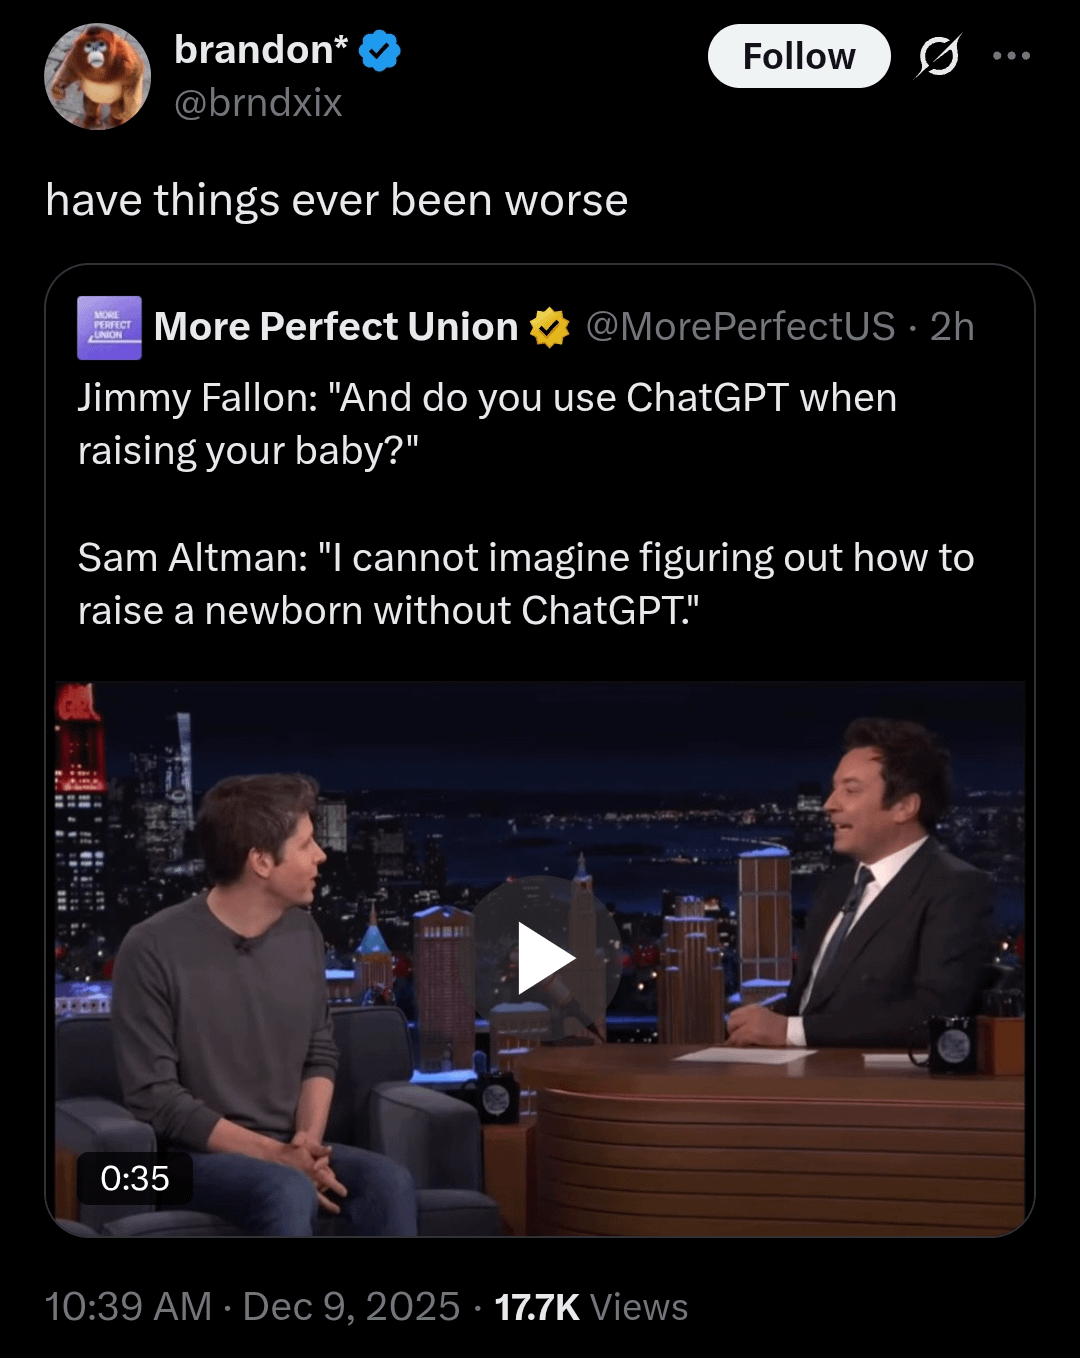Open the three-dot more options menu
The image size is (1080, 1358).
[1011, 56]
